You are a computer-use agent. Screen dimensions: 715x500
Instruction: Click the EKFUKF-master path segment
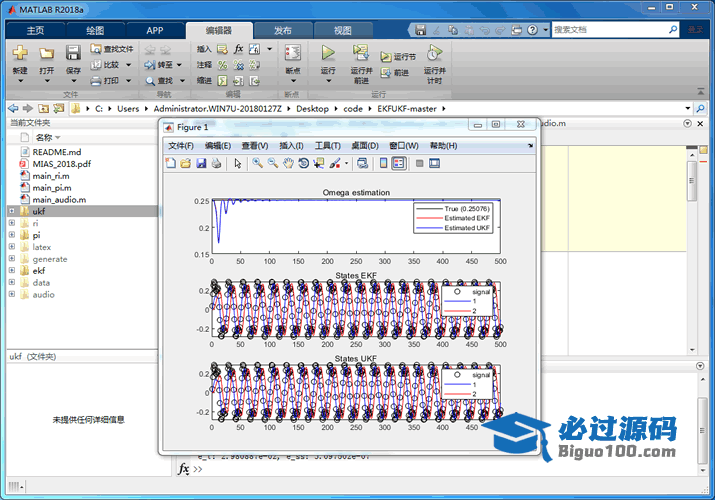(407, 108)
